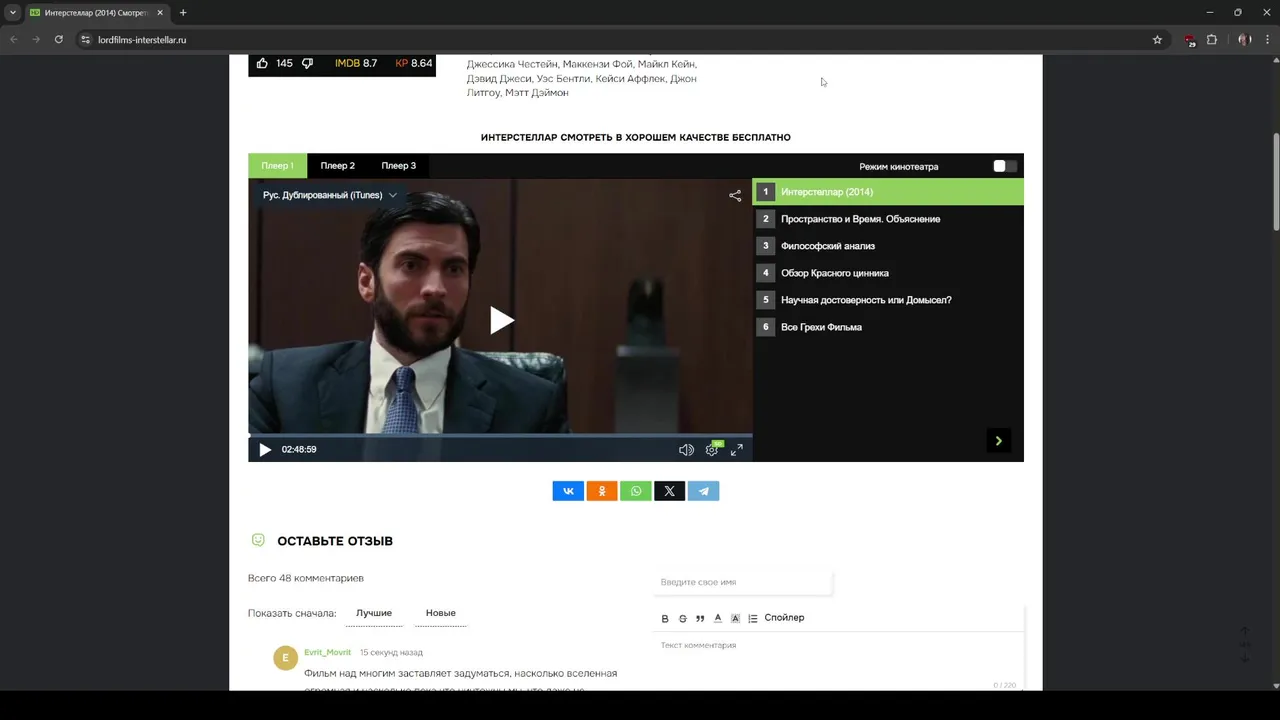Switch to the Плеер 3 tab
Screen dimensions: 1280x720
(398, 166)
